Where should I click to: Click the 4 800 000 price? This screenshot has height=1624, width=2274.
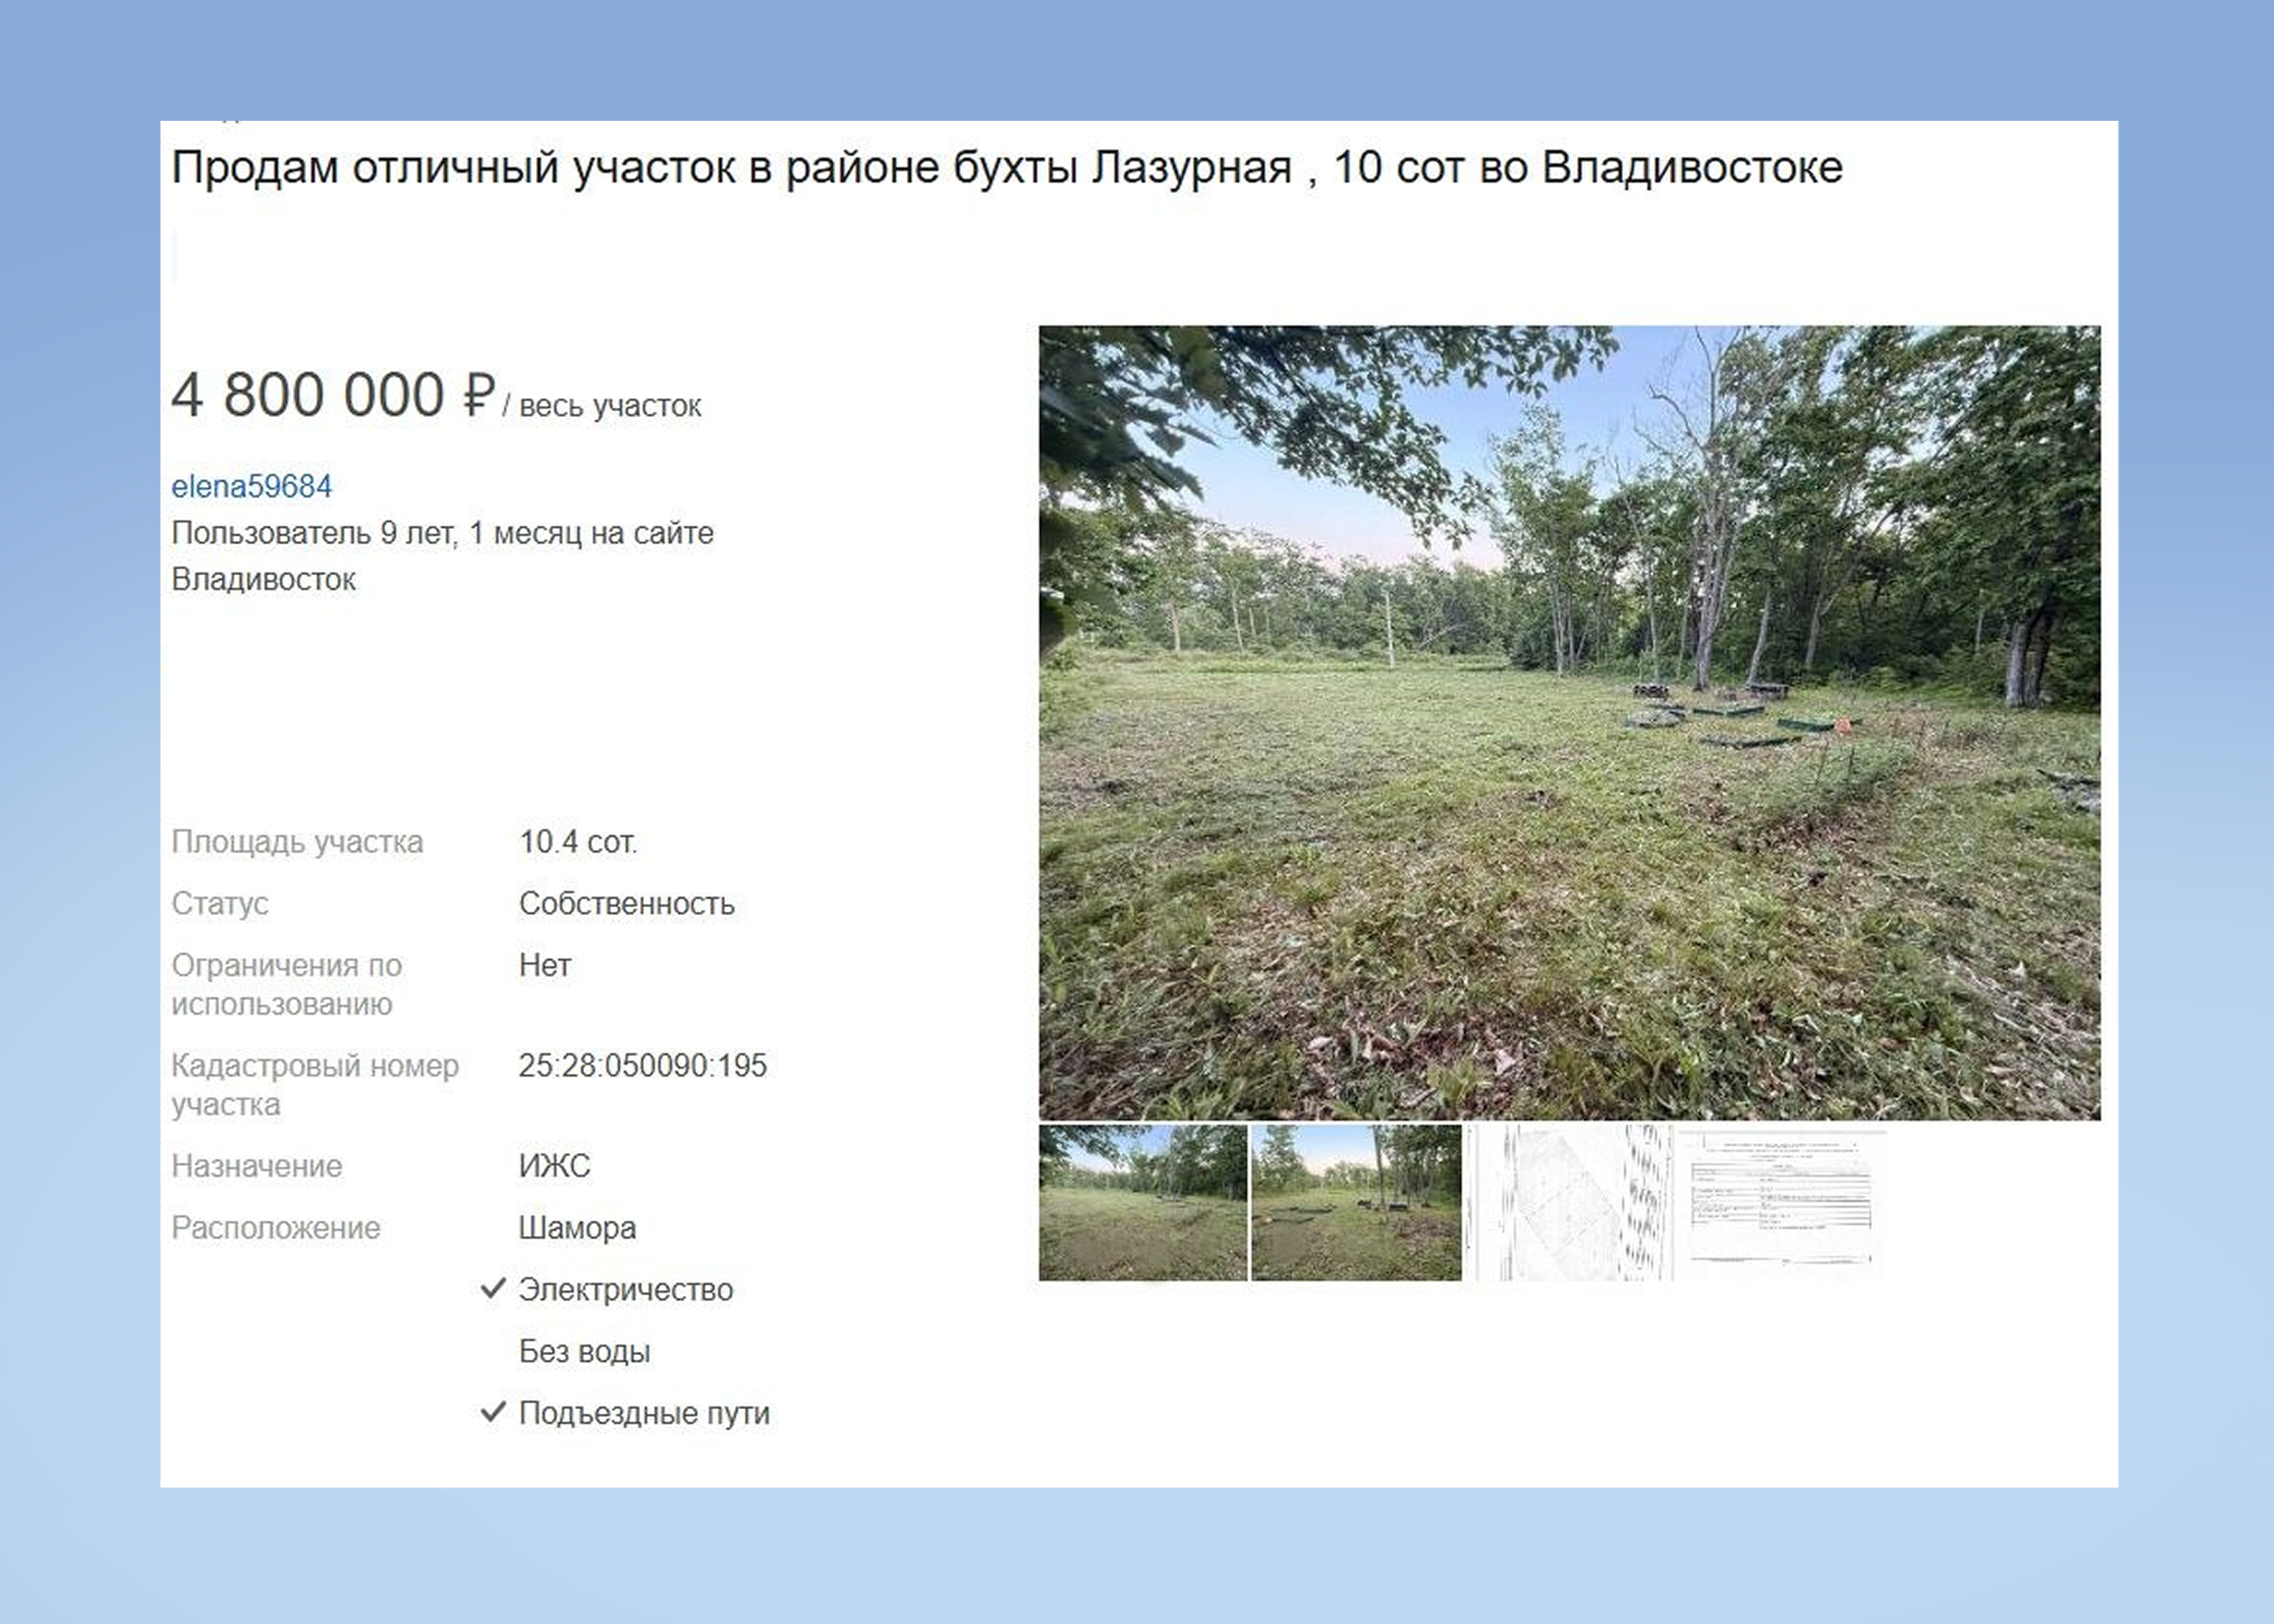coord(308,395)
